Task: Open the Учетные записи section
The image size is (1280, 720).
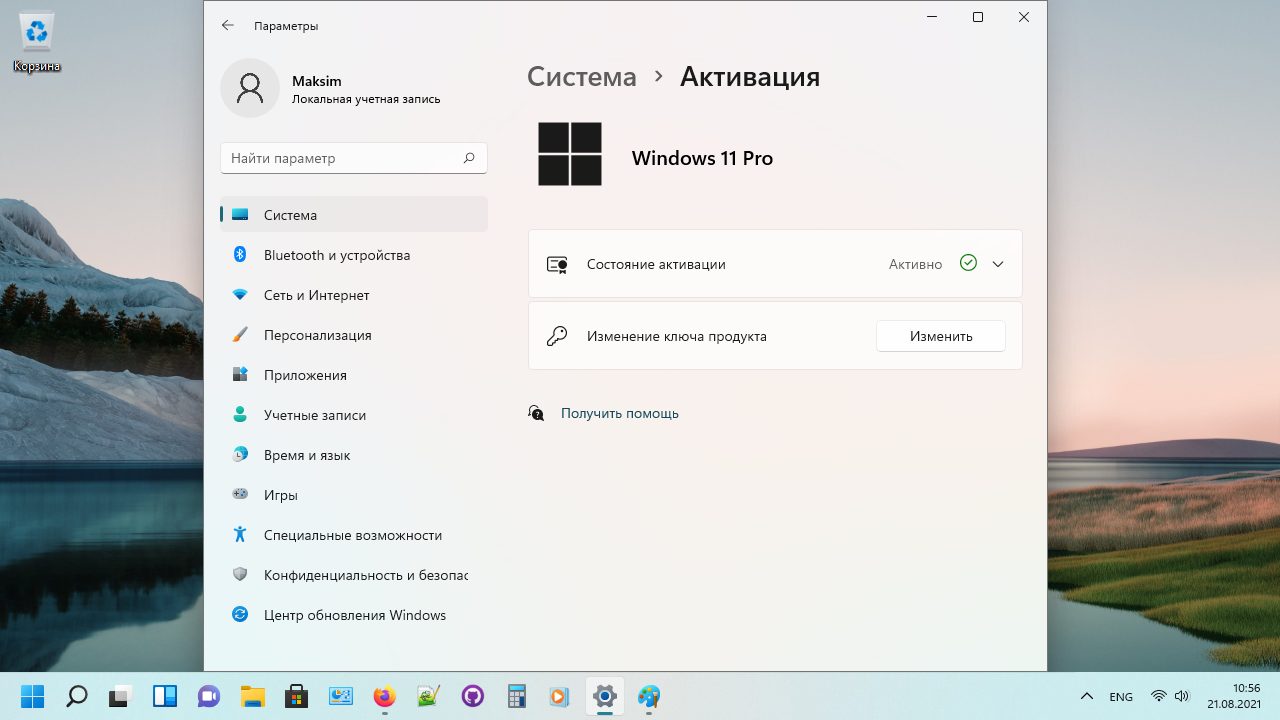Action: click(x=354, y=415)
